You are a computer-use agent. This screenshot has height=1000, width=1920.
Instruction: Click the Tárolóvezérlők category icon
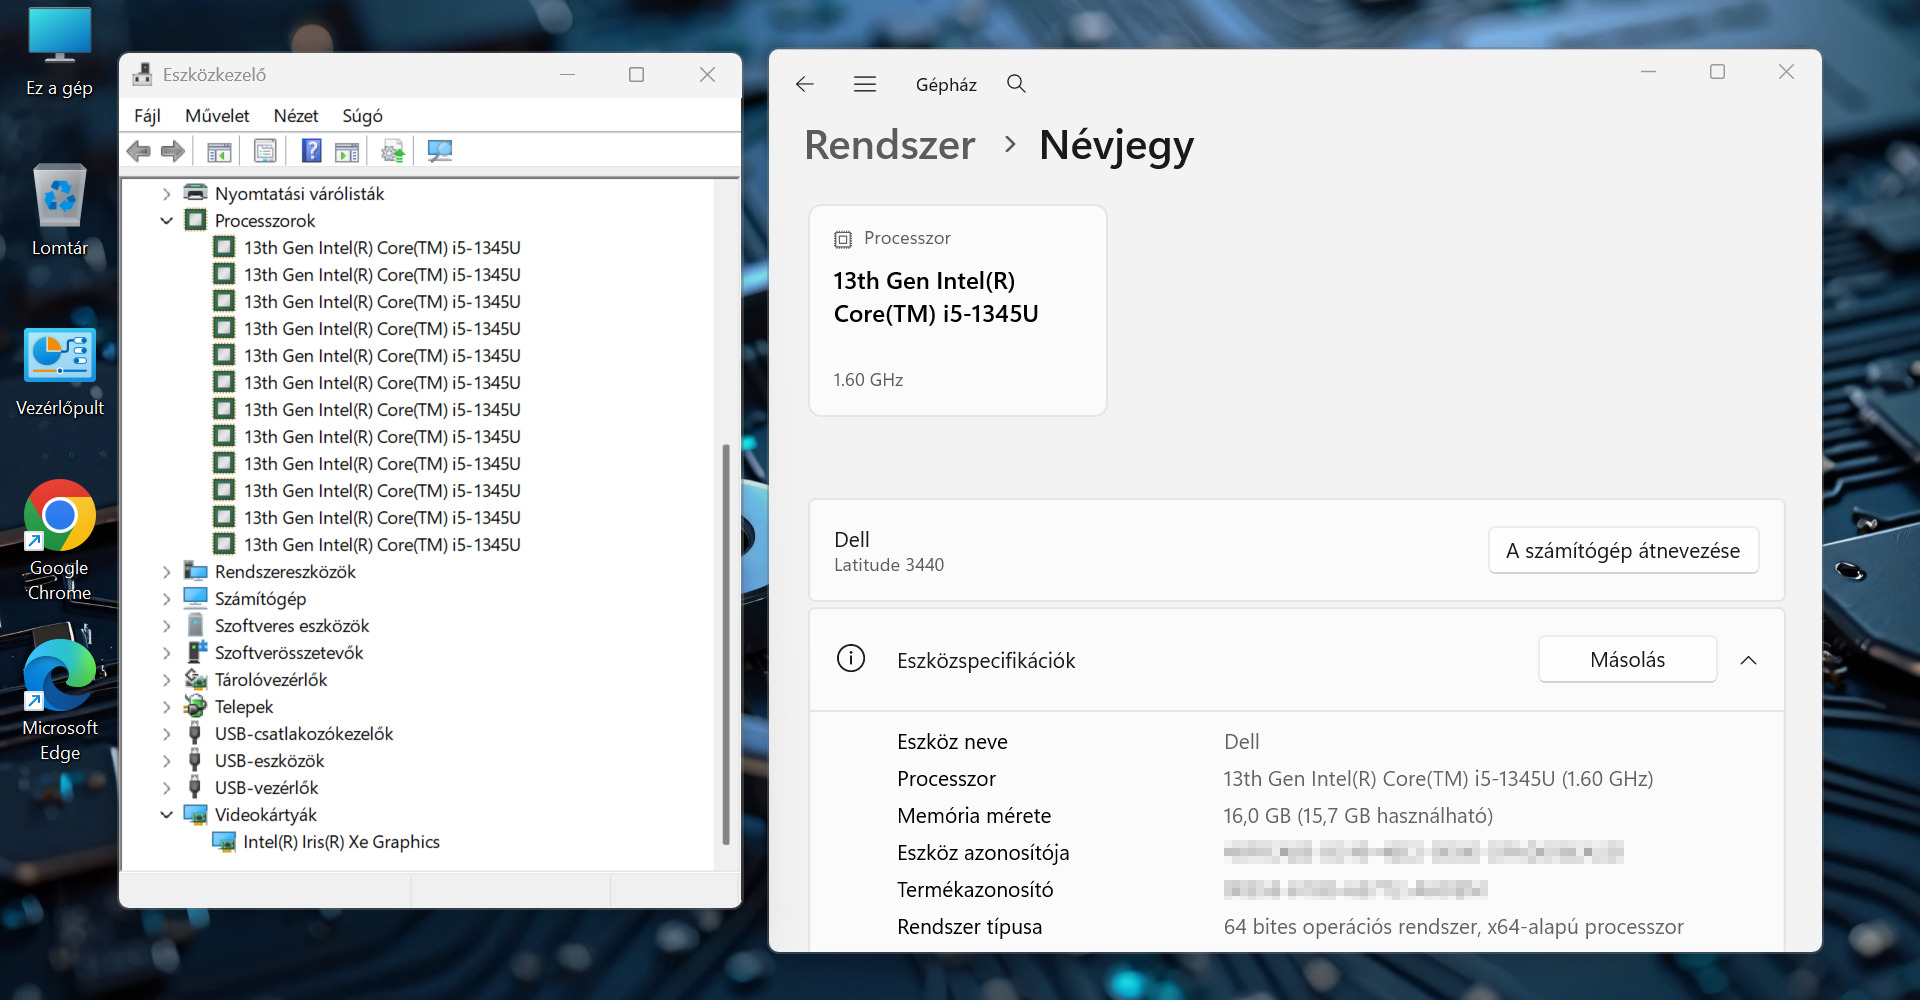tap(196, 680)
